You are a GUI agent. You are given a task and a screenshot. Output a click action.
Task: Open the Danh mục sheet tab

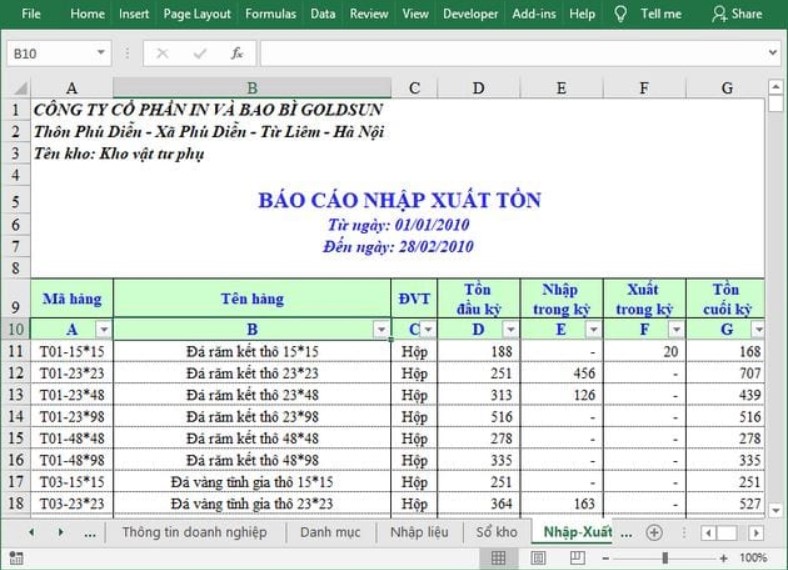pyautogui.click(x=330, y=532)
